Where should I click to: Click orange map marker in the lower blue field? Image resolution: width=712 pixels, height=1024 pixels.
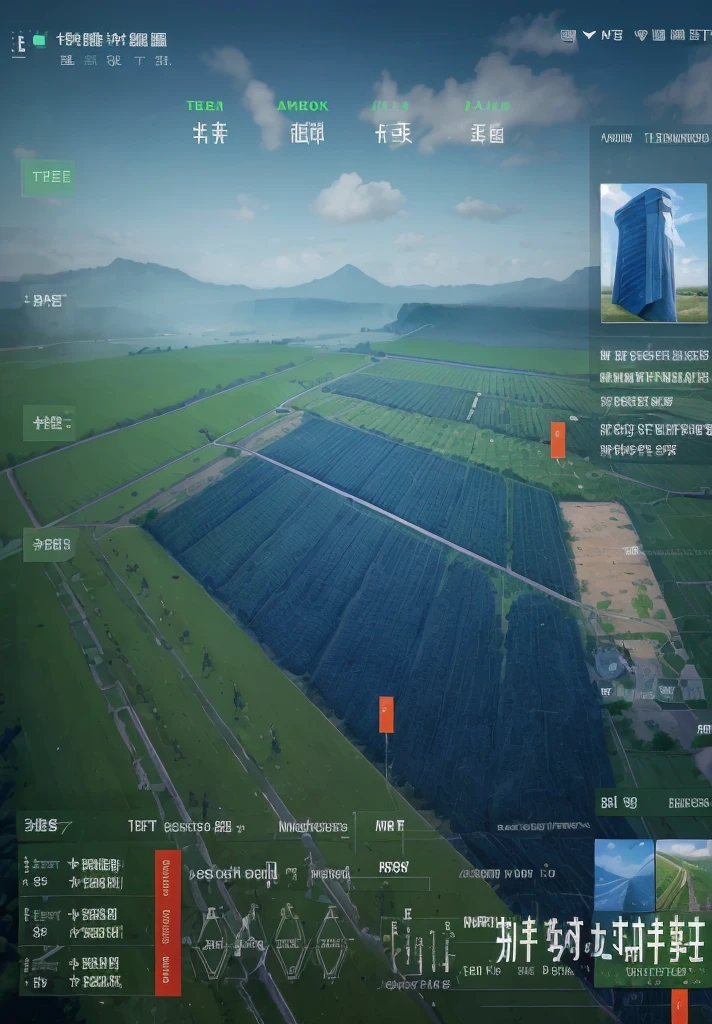click(386, 714)
